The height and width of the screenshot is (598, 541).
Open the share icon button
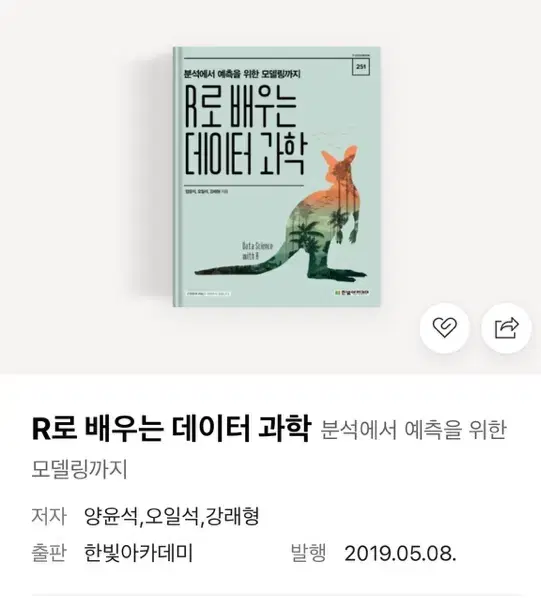click(506, 328)
